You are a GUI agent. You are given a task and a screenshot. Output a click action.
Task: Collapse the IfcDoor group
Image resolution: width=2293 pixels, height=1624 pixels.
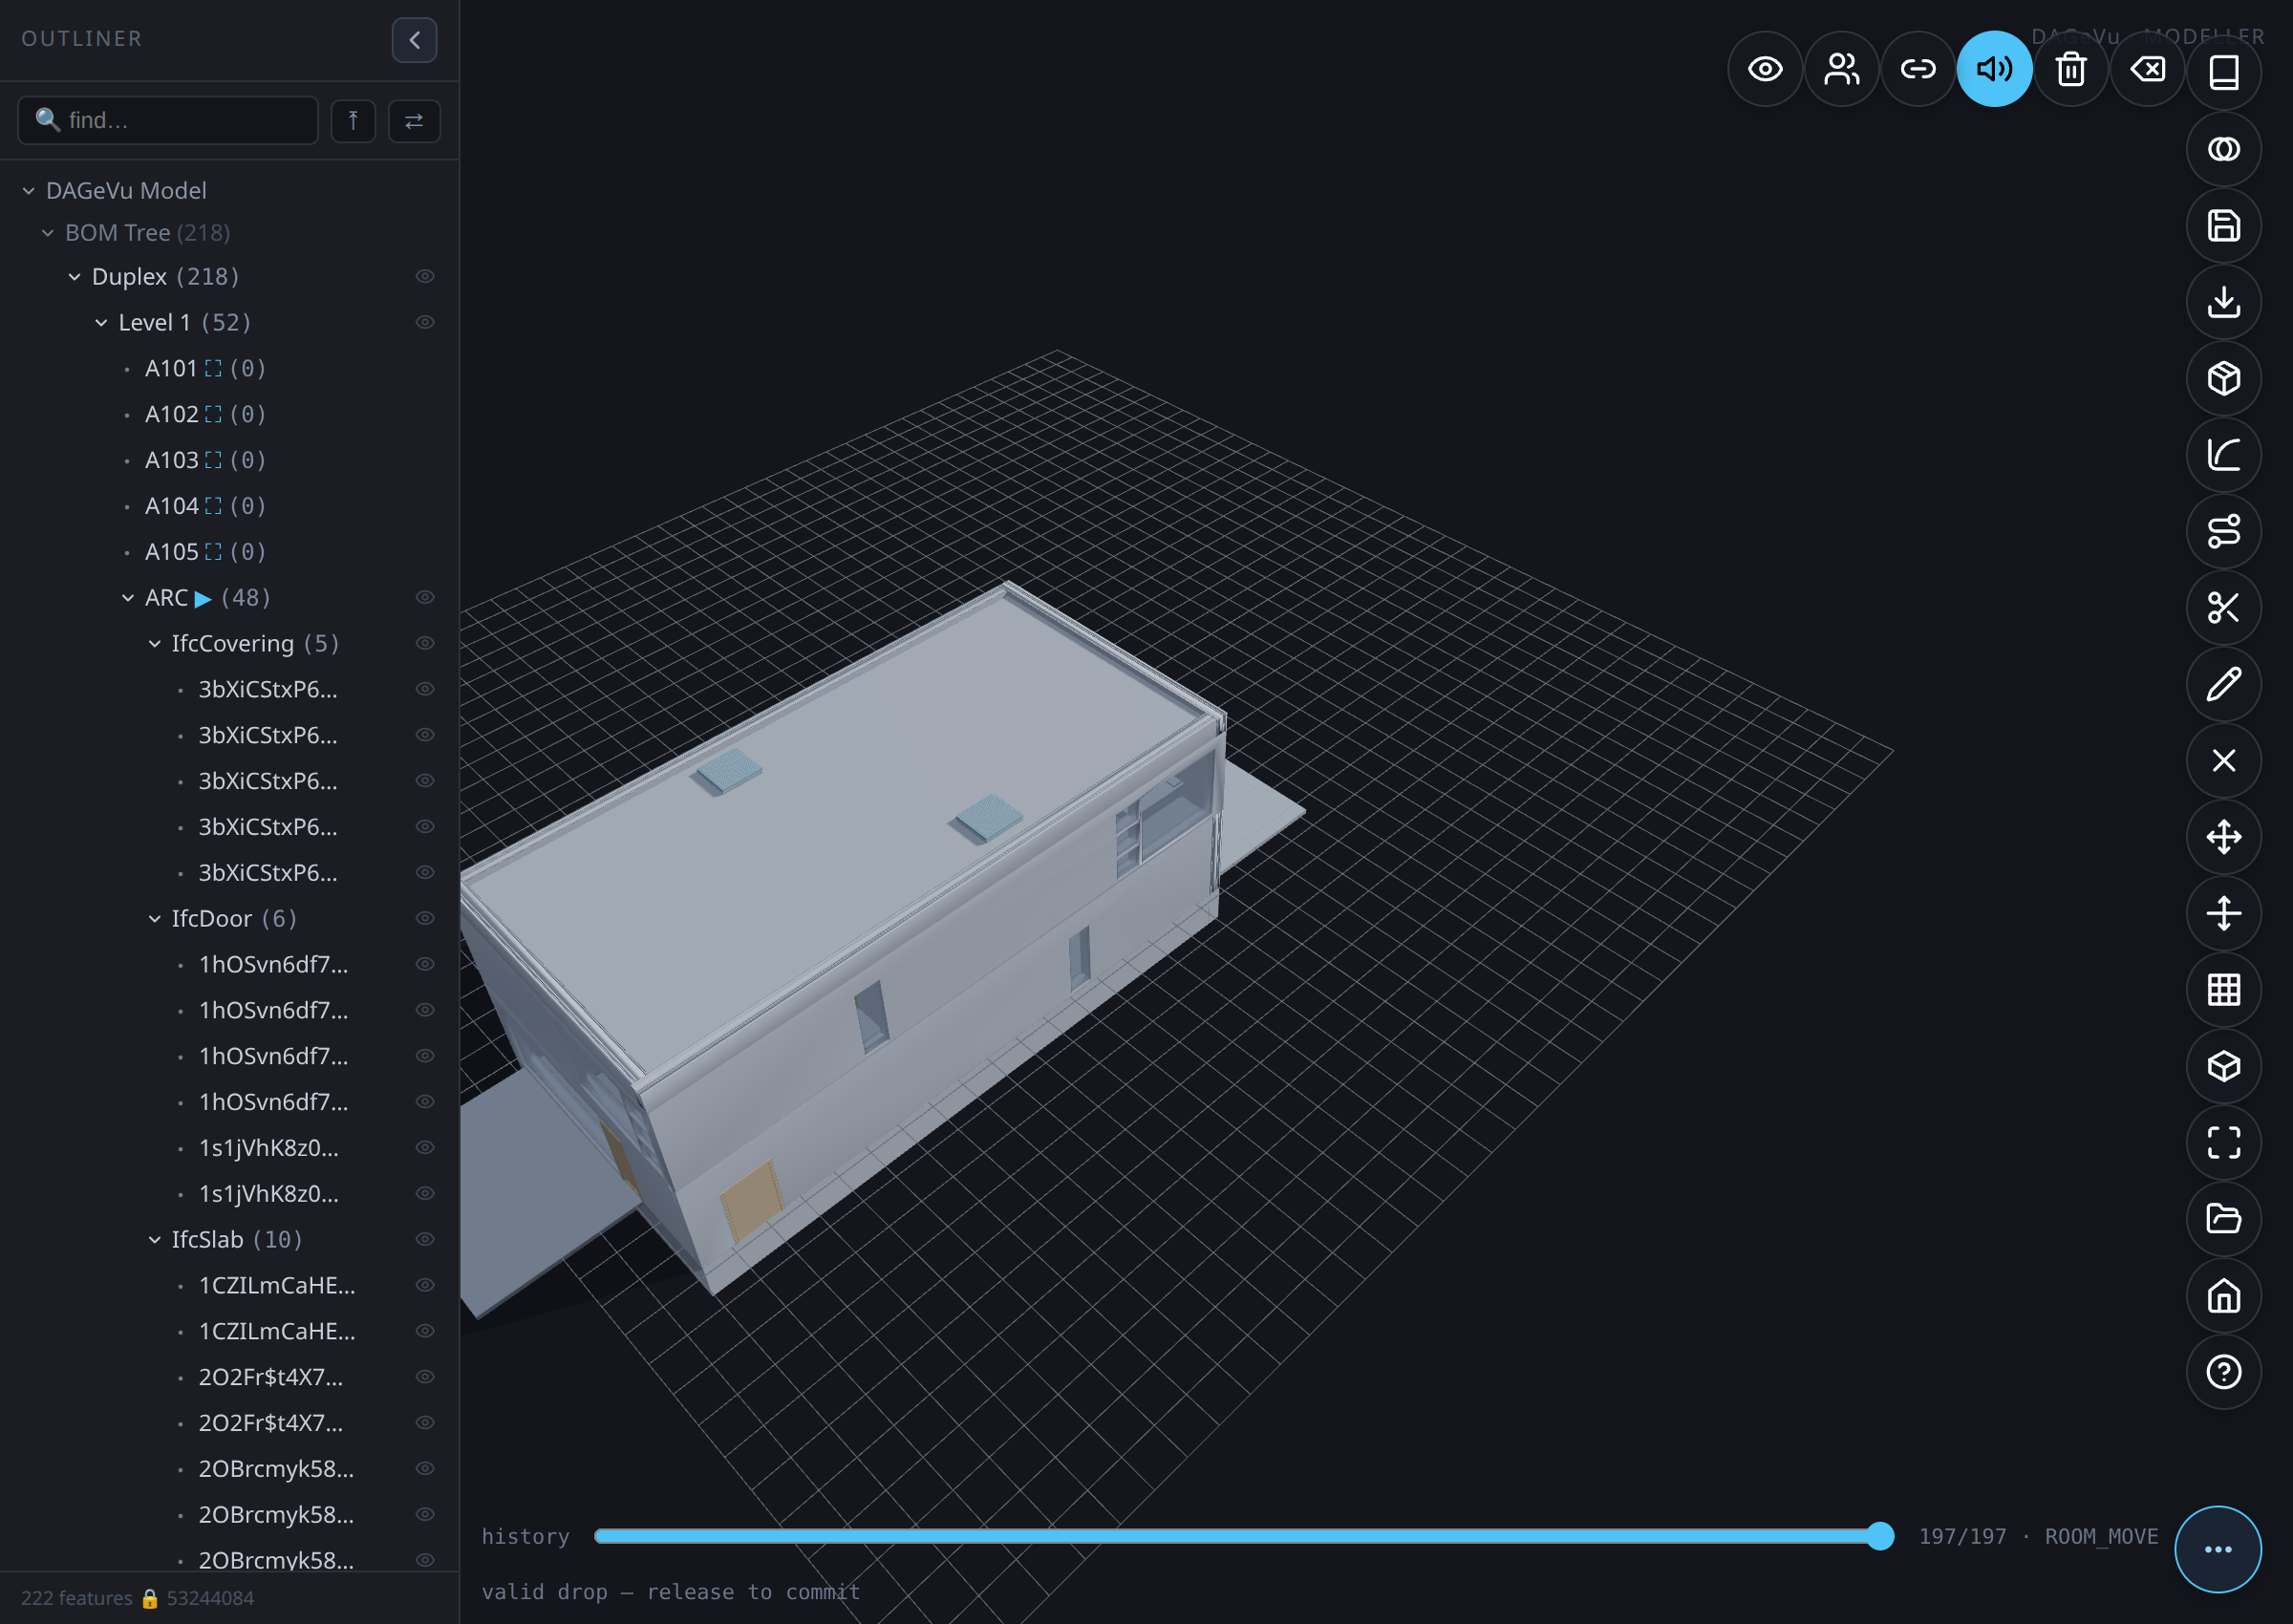[155, 919]
